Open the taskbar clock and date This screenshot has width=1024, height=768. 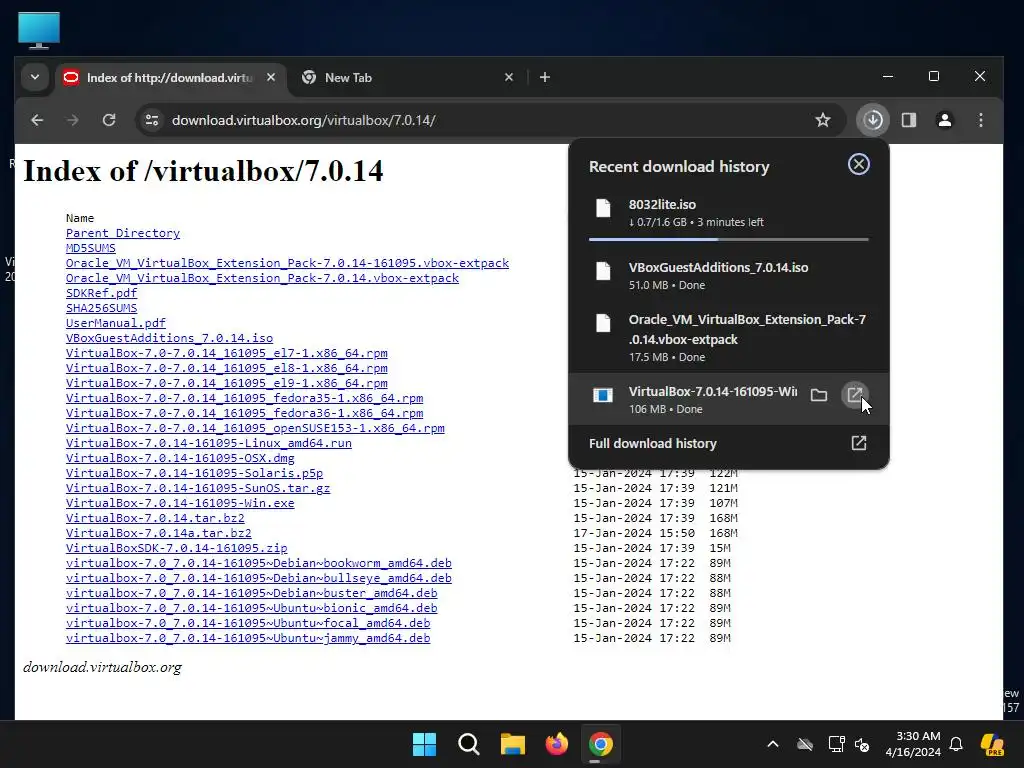point(913,744)
